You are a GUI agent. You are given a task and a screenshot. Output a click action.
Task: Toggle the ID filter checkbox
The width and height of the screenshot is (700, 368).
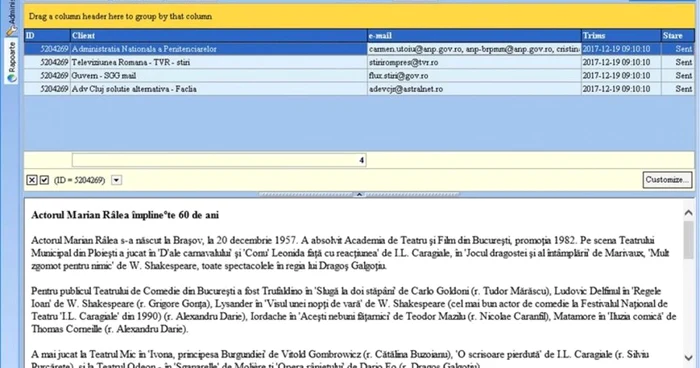point(44,180)
